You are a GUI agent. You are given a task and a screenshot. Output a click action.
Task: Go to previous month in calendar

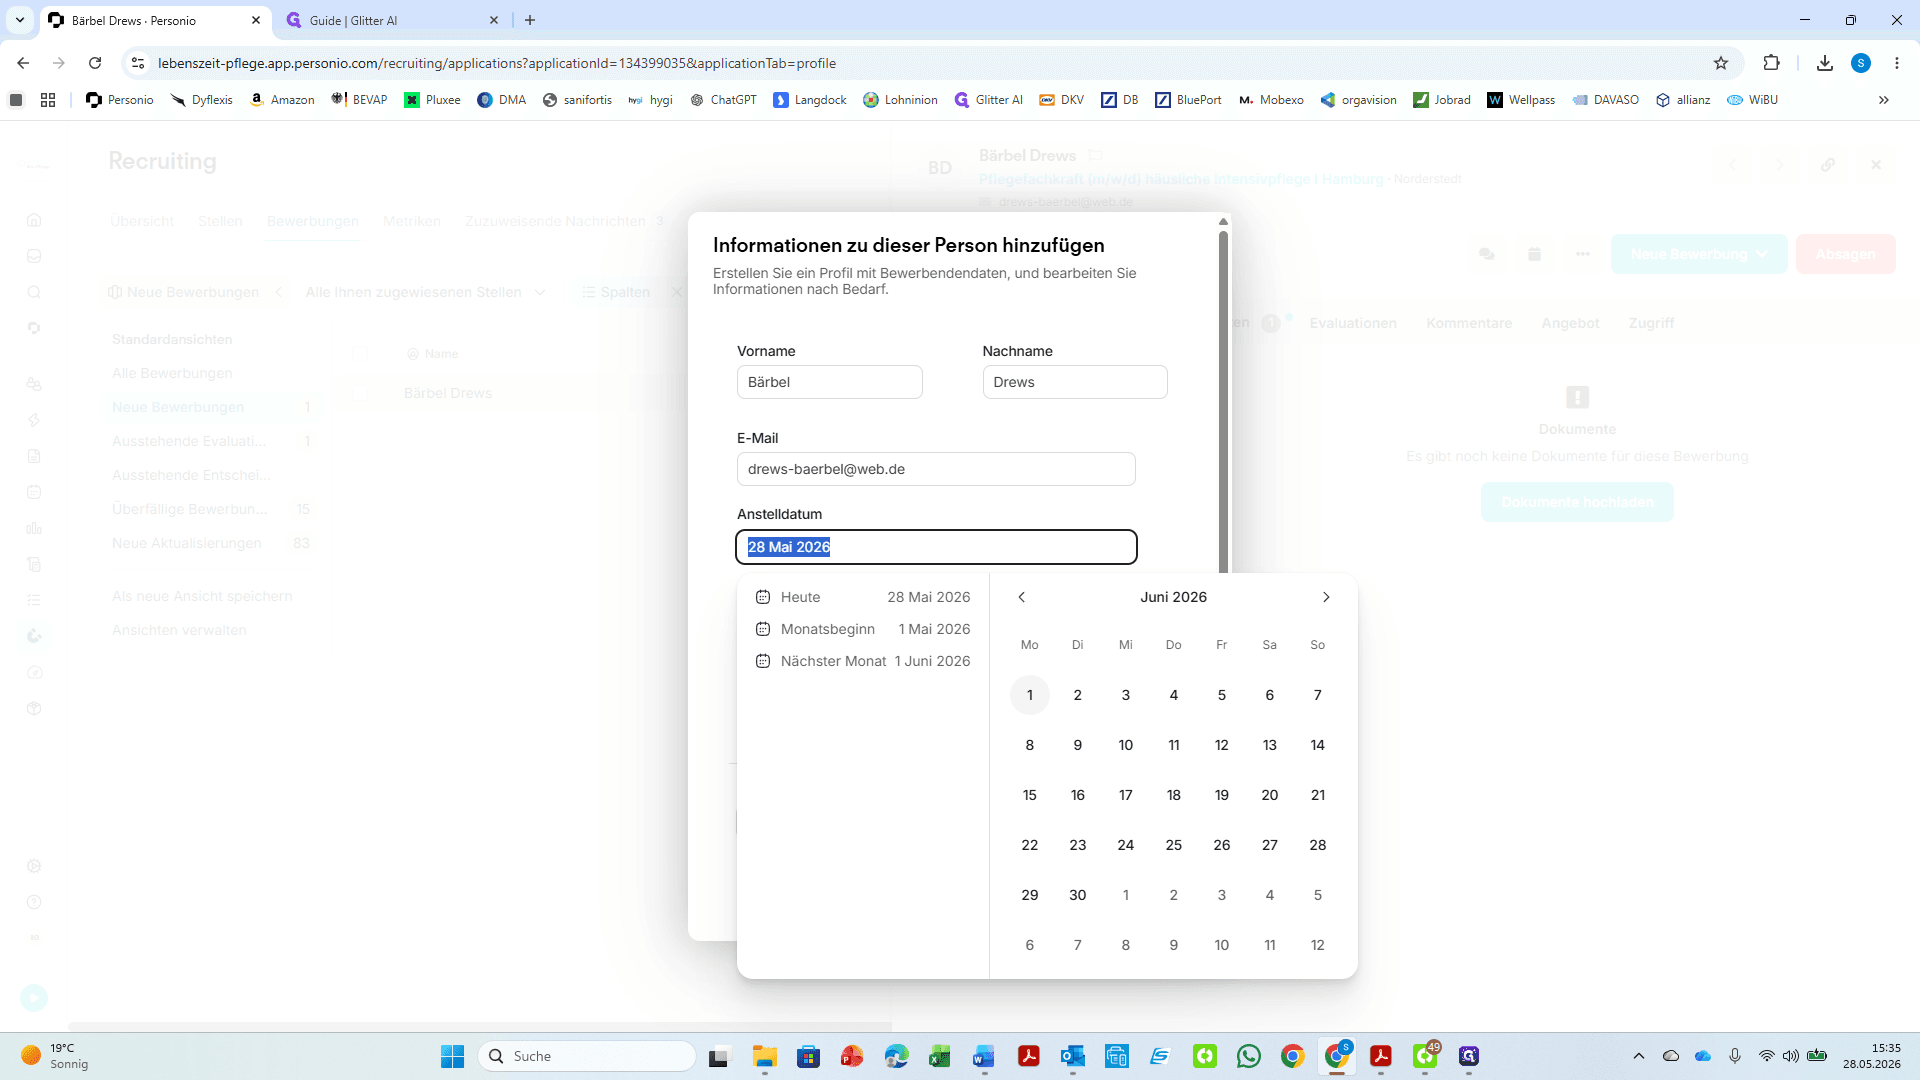[x=1021, y=597]
